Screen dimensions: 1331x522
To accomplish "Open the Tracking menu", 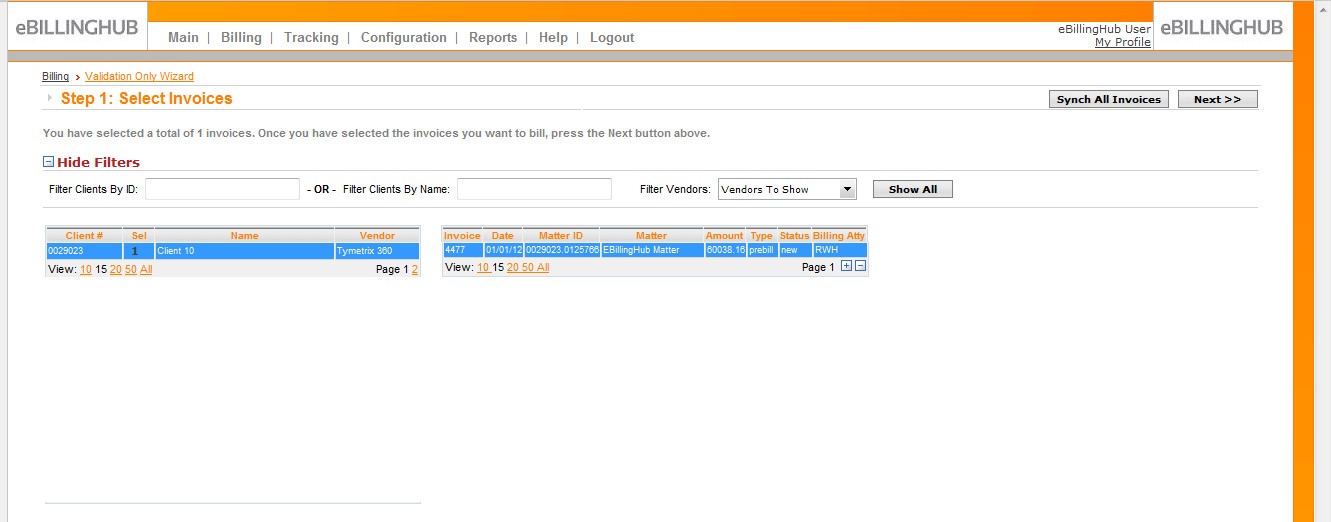I will 311,37.
